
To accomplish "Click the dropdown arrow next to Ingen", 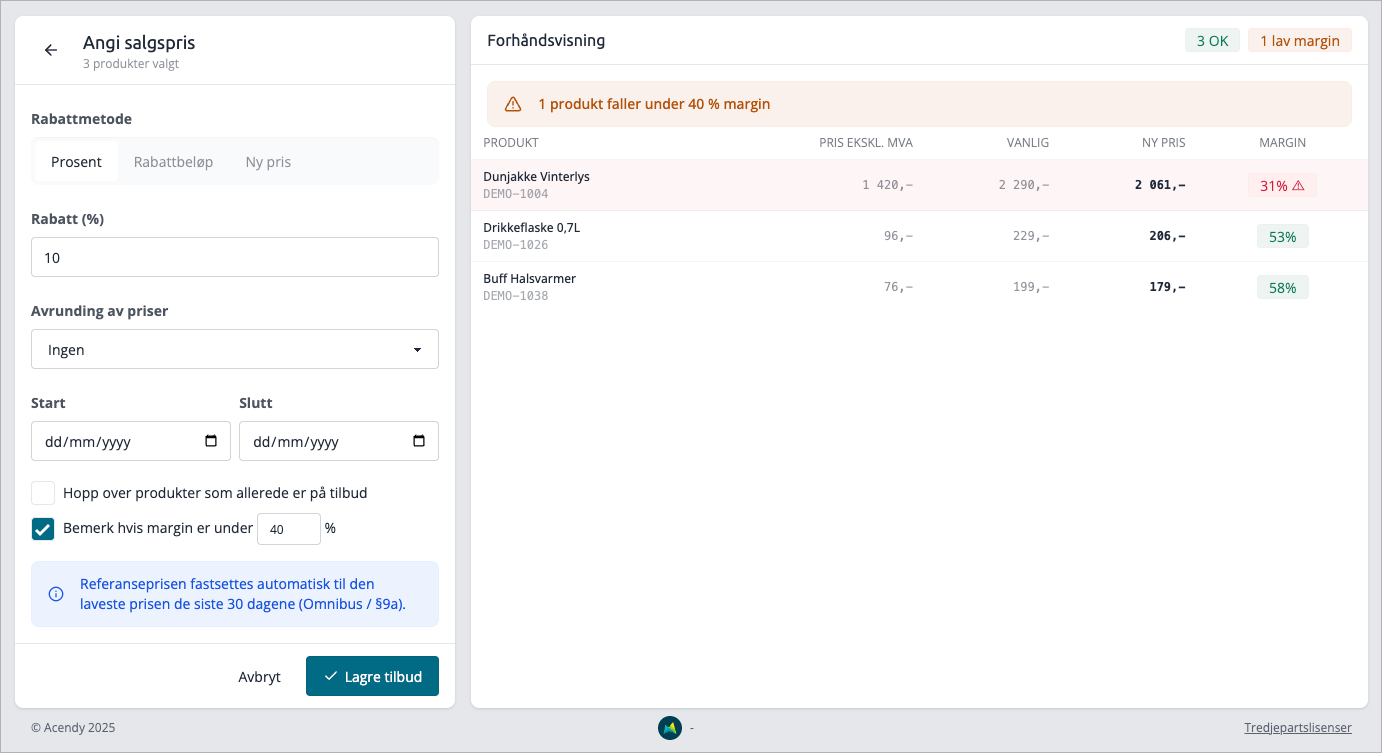I will (417, 350).
